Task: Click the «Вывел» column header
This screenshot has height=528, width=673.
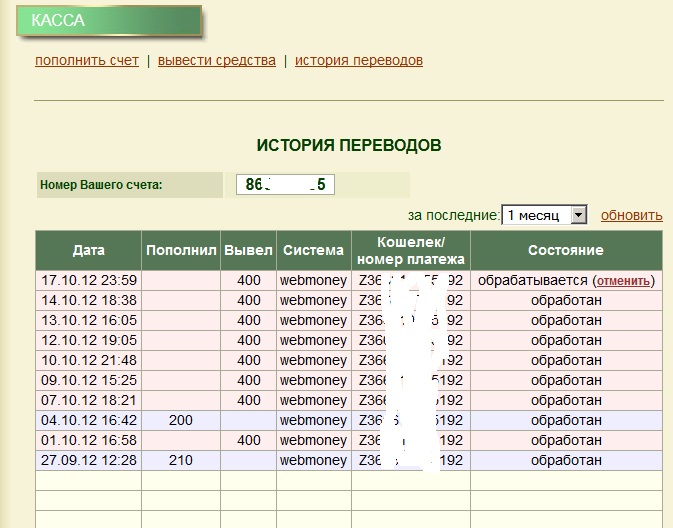Action: point(248,250)
